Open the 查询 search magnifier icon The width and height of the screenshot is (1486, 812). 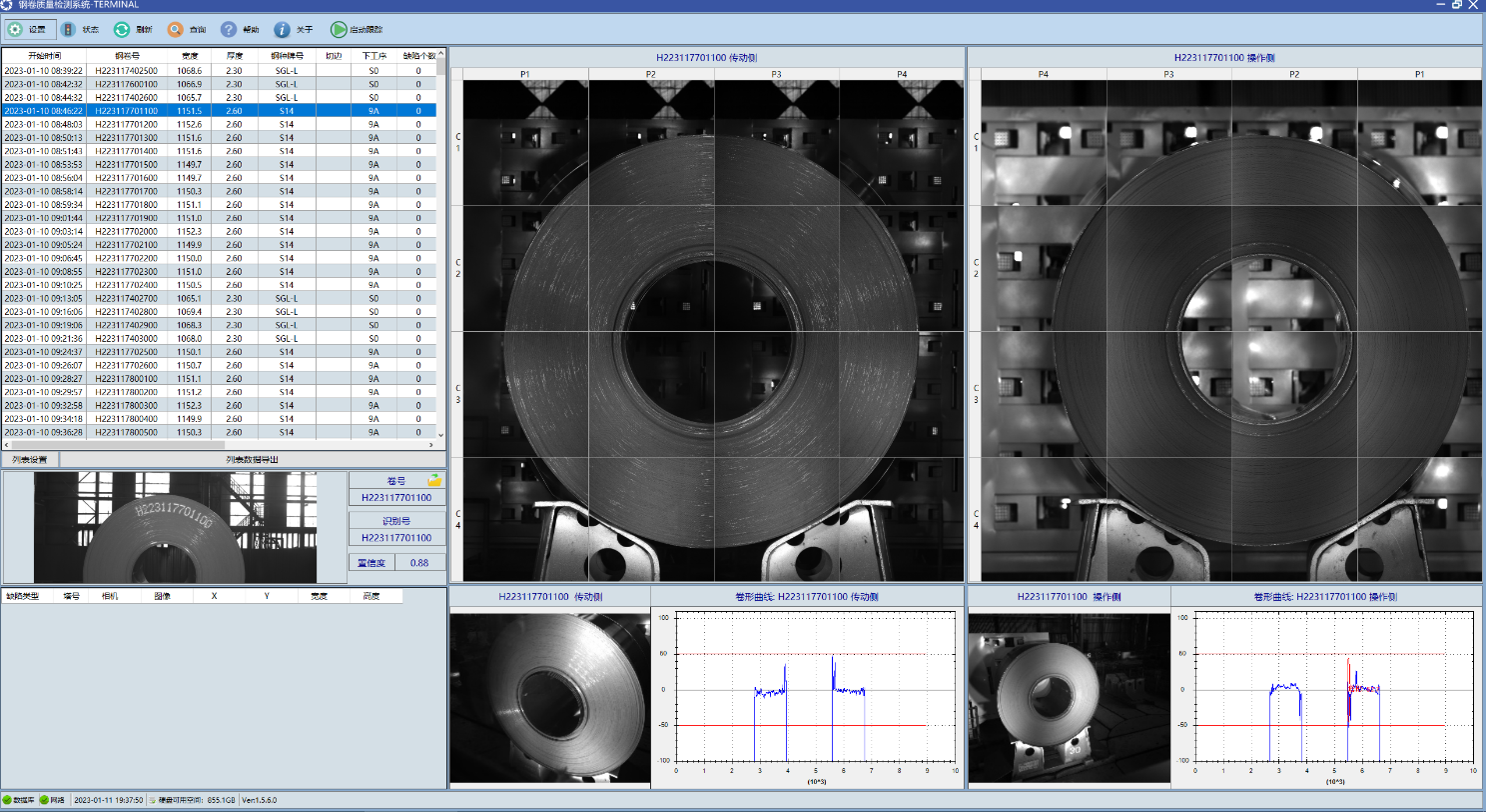click(x=175, y=30)
